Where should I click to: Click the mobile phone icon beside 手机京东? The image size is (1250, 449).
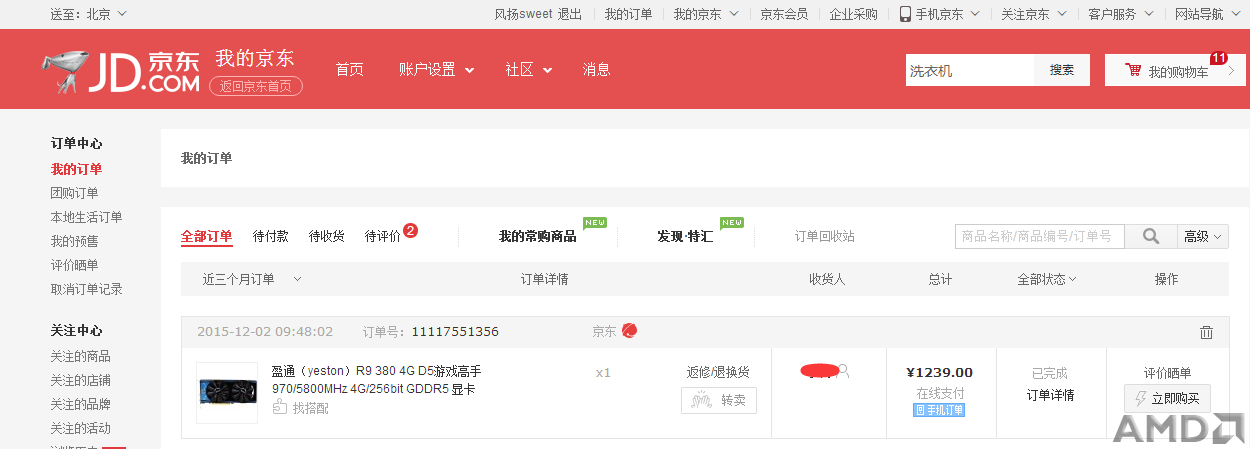click(905, 14)
